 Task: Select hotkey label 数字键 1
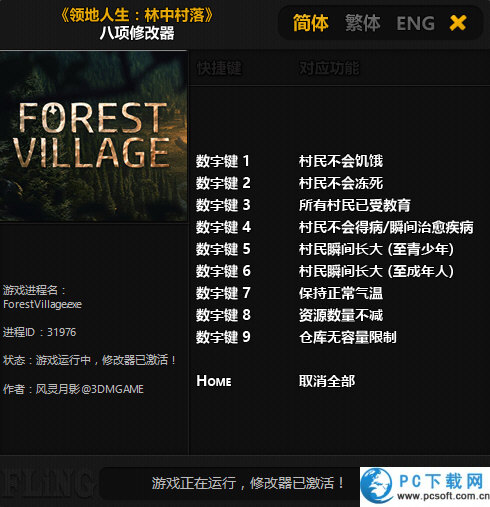223,161
